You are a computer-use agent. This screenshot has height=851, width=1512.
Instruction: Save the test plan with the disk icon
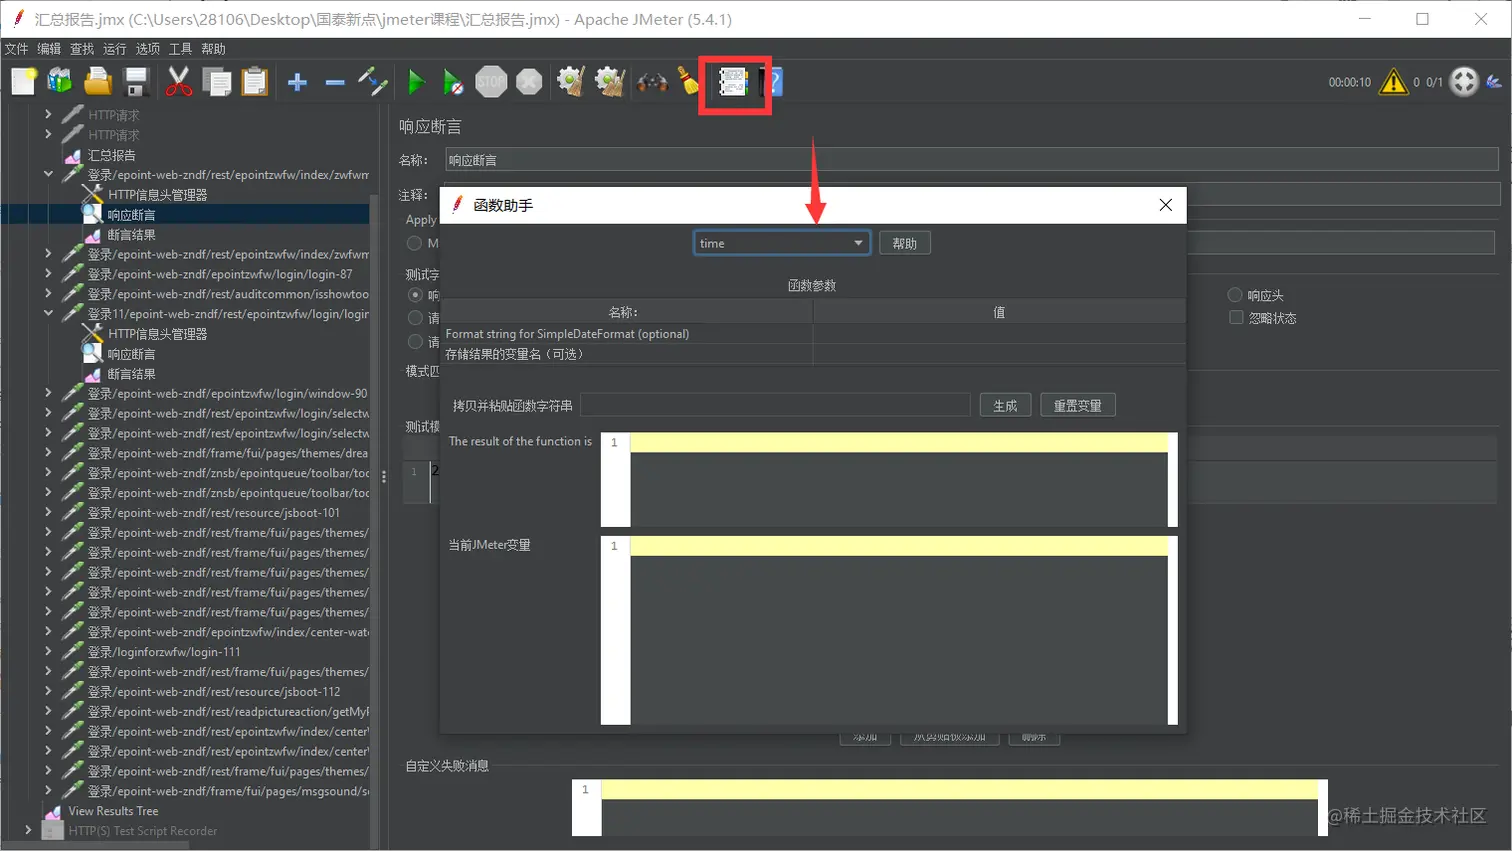(136, 82)
